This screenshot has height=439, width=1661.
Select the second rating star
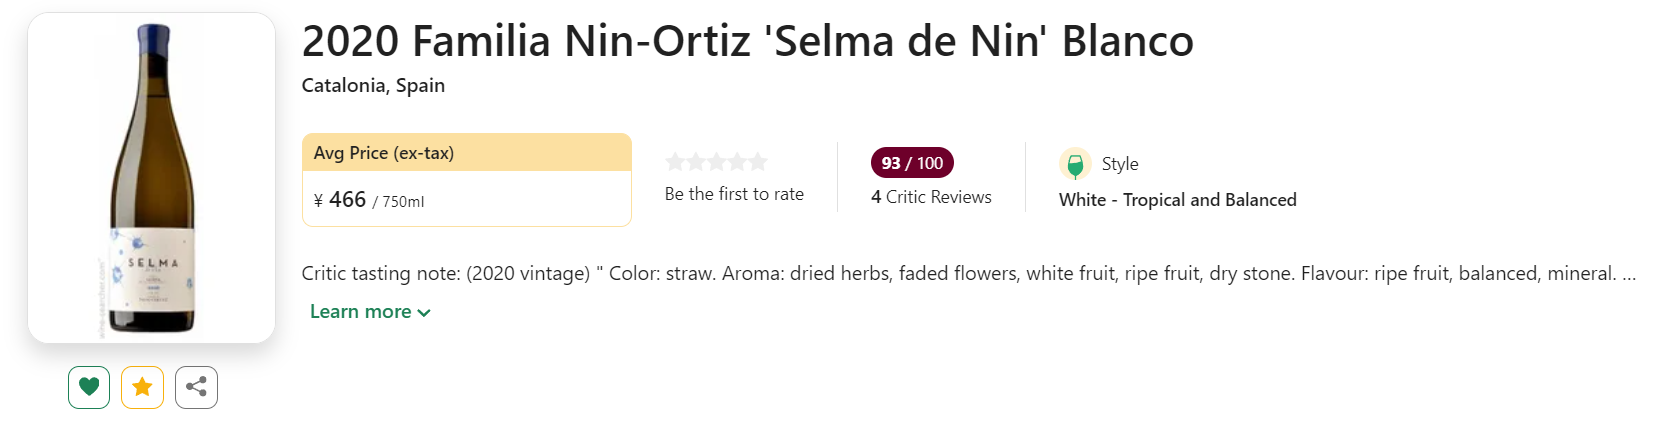coord(696,162)
